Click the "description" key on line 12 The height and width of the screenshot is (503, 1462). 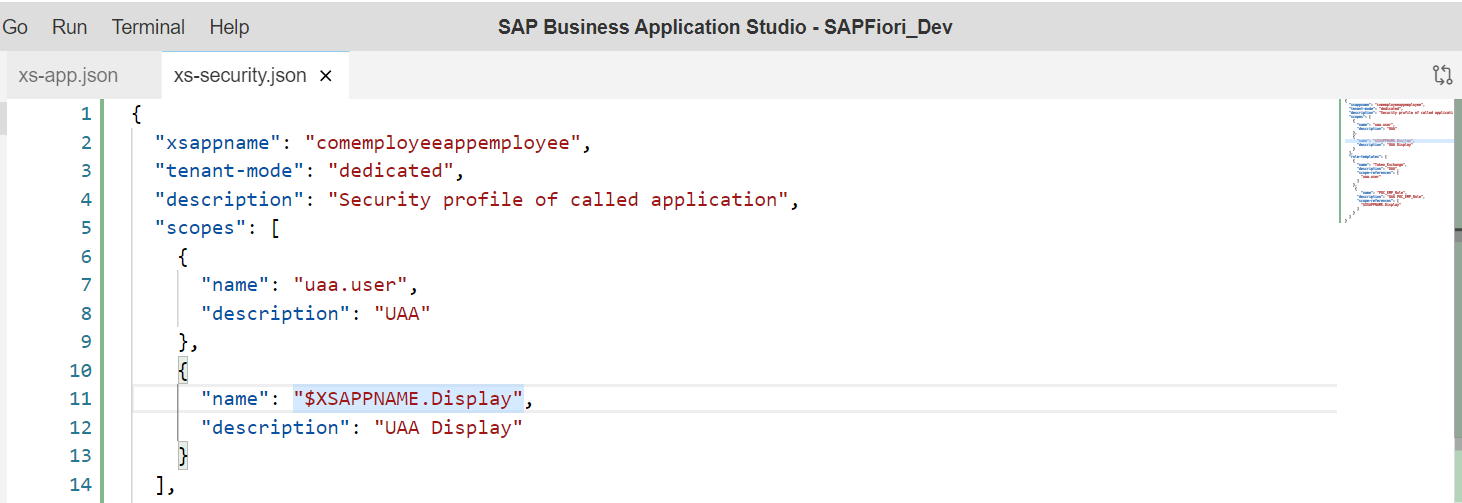click(x=276, y=428)
